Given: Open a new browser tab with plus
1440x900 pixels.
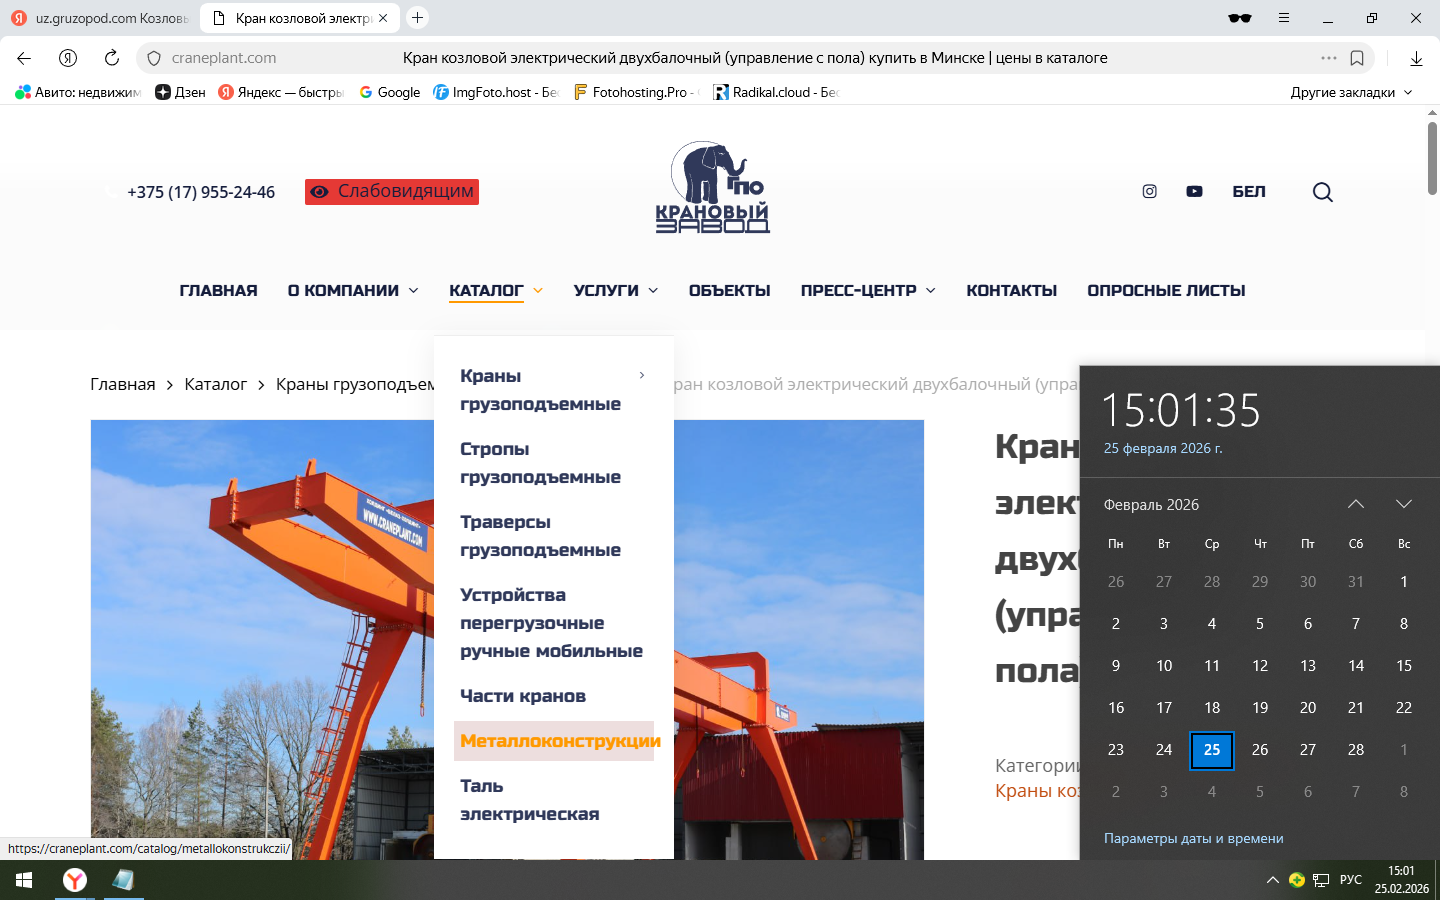Looking at the screenshot, I should click(x=418, y=18).
